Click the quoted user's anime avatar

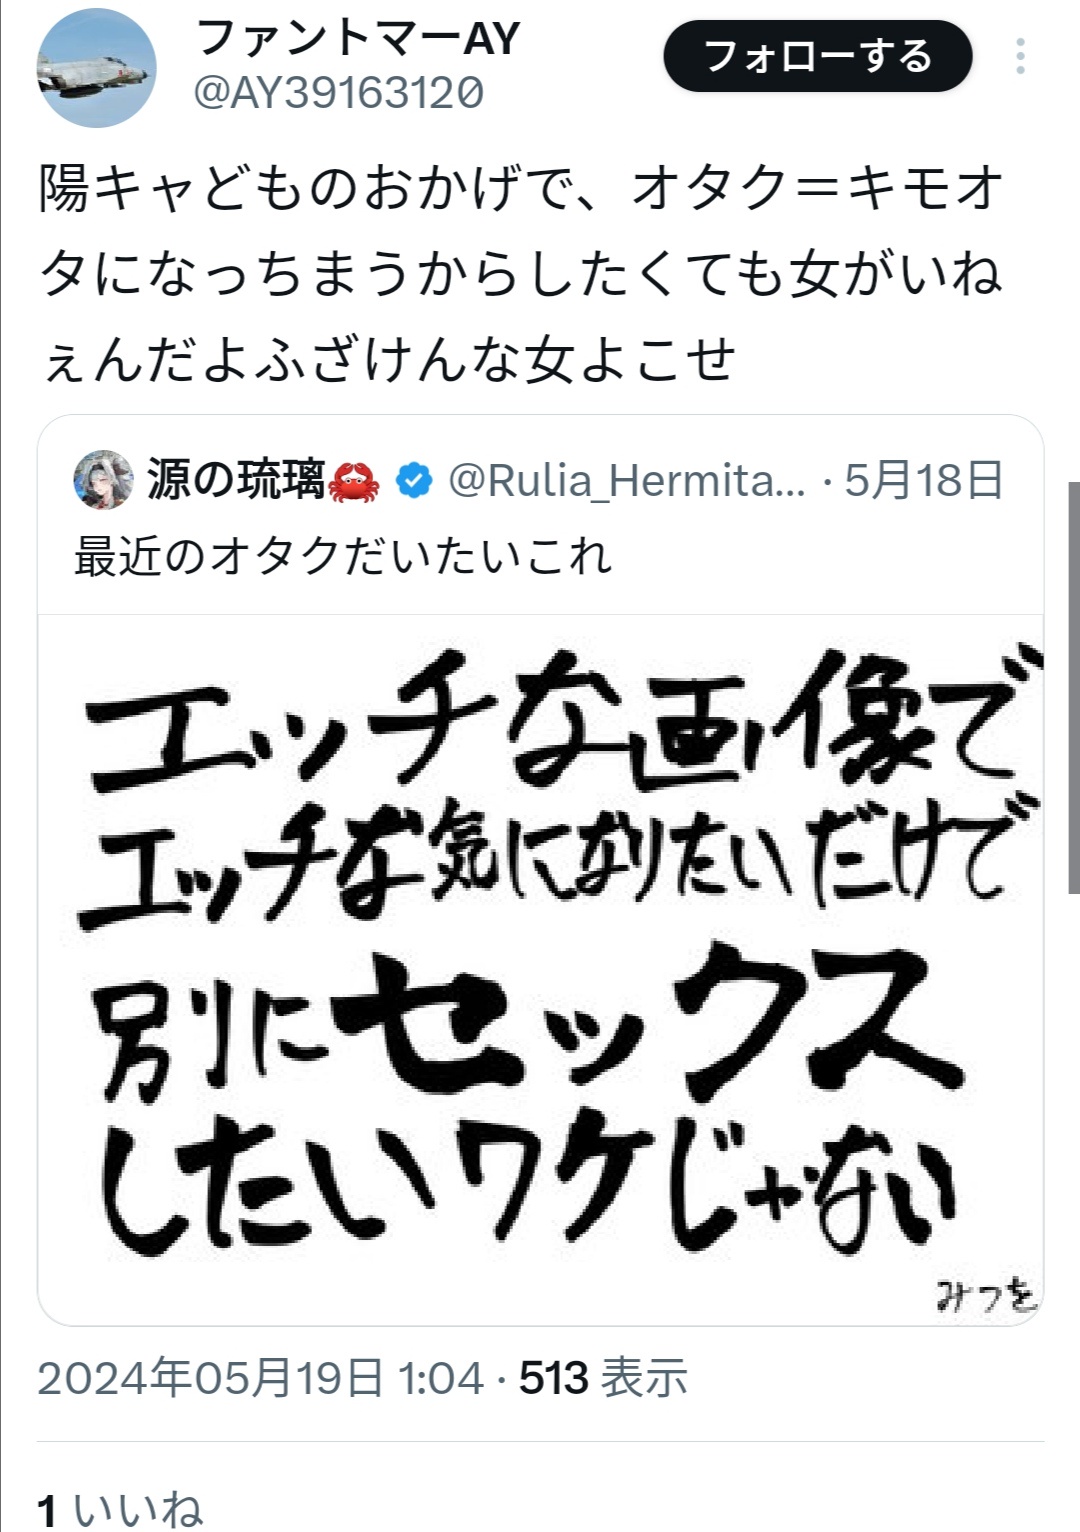[103, 480]
